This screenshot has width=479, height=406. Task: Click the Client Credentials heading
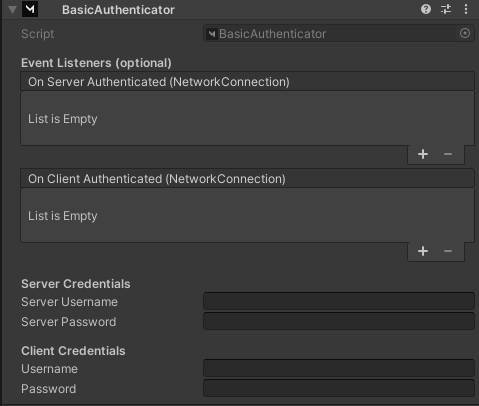[73, 351]
